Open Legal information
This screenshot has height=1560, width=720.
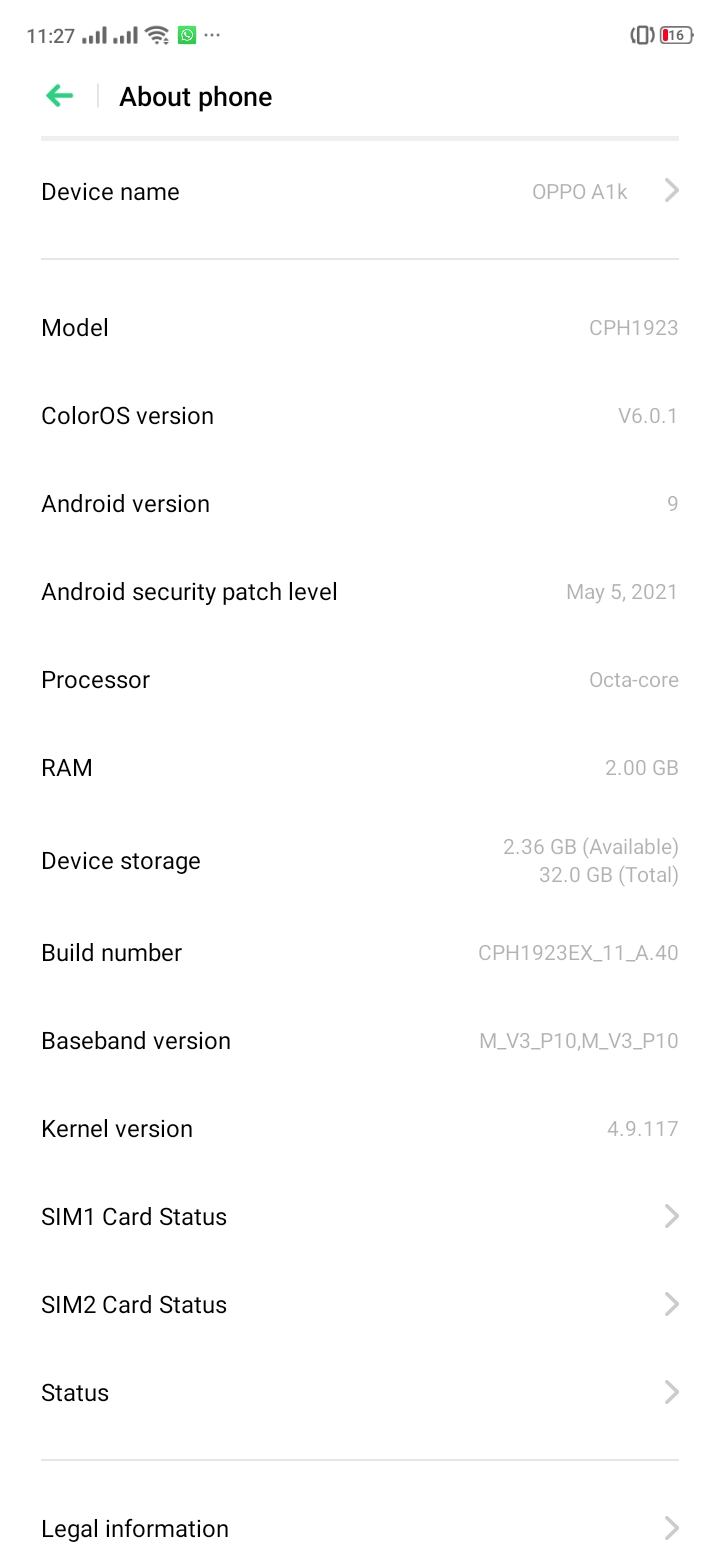tap(360, 1528)
